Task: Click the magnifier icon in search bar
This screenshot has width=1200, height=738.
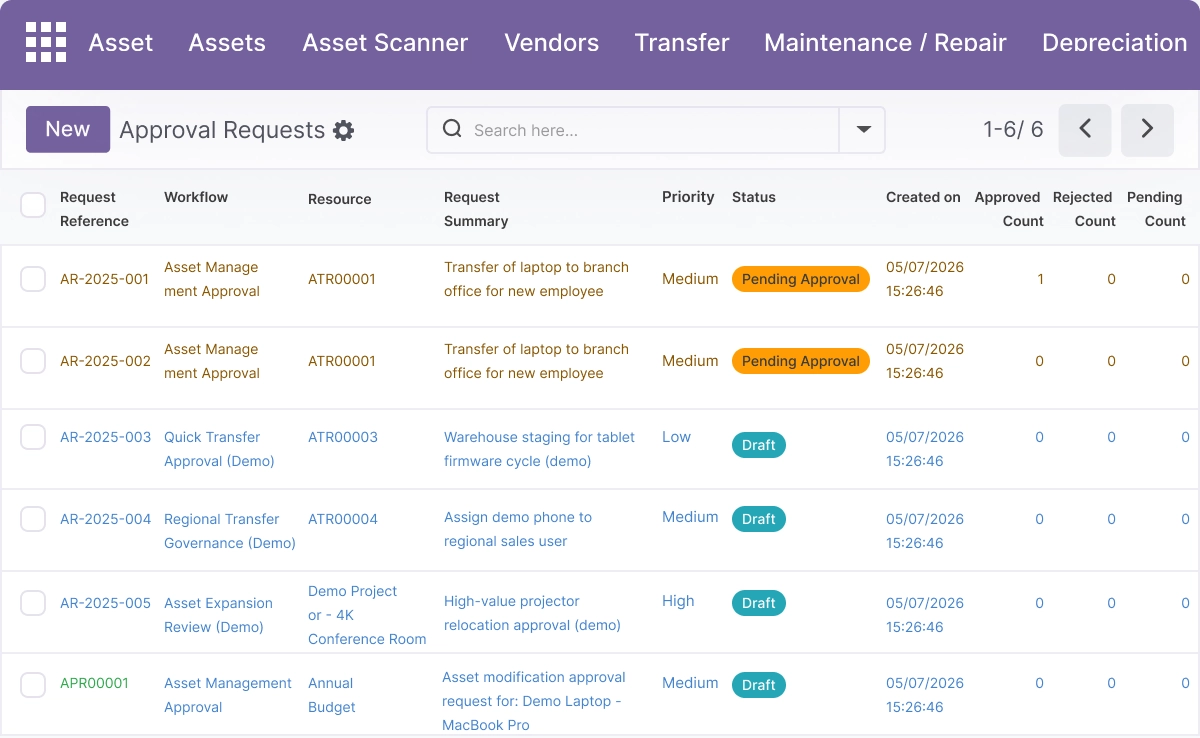Action: (x=452, y=129)
